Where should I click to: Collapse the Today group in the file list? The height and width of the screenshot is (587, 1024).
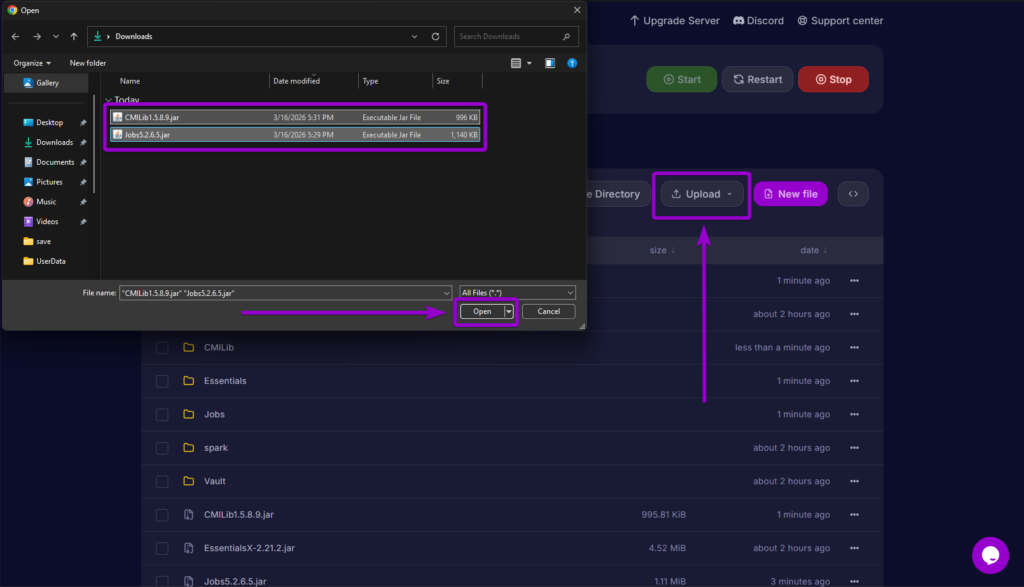tap(108, 99)
